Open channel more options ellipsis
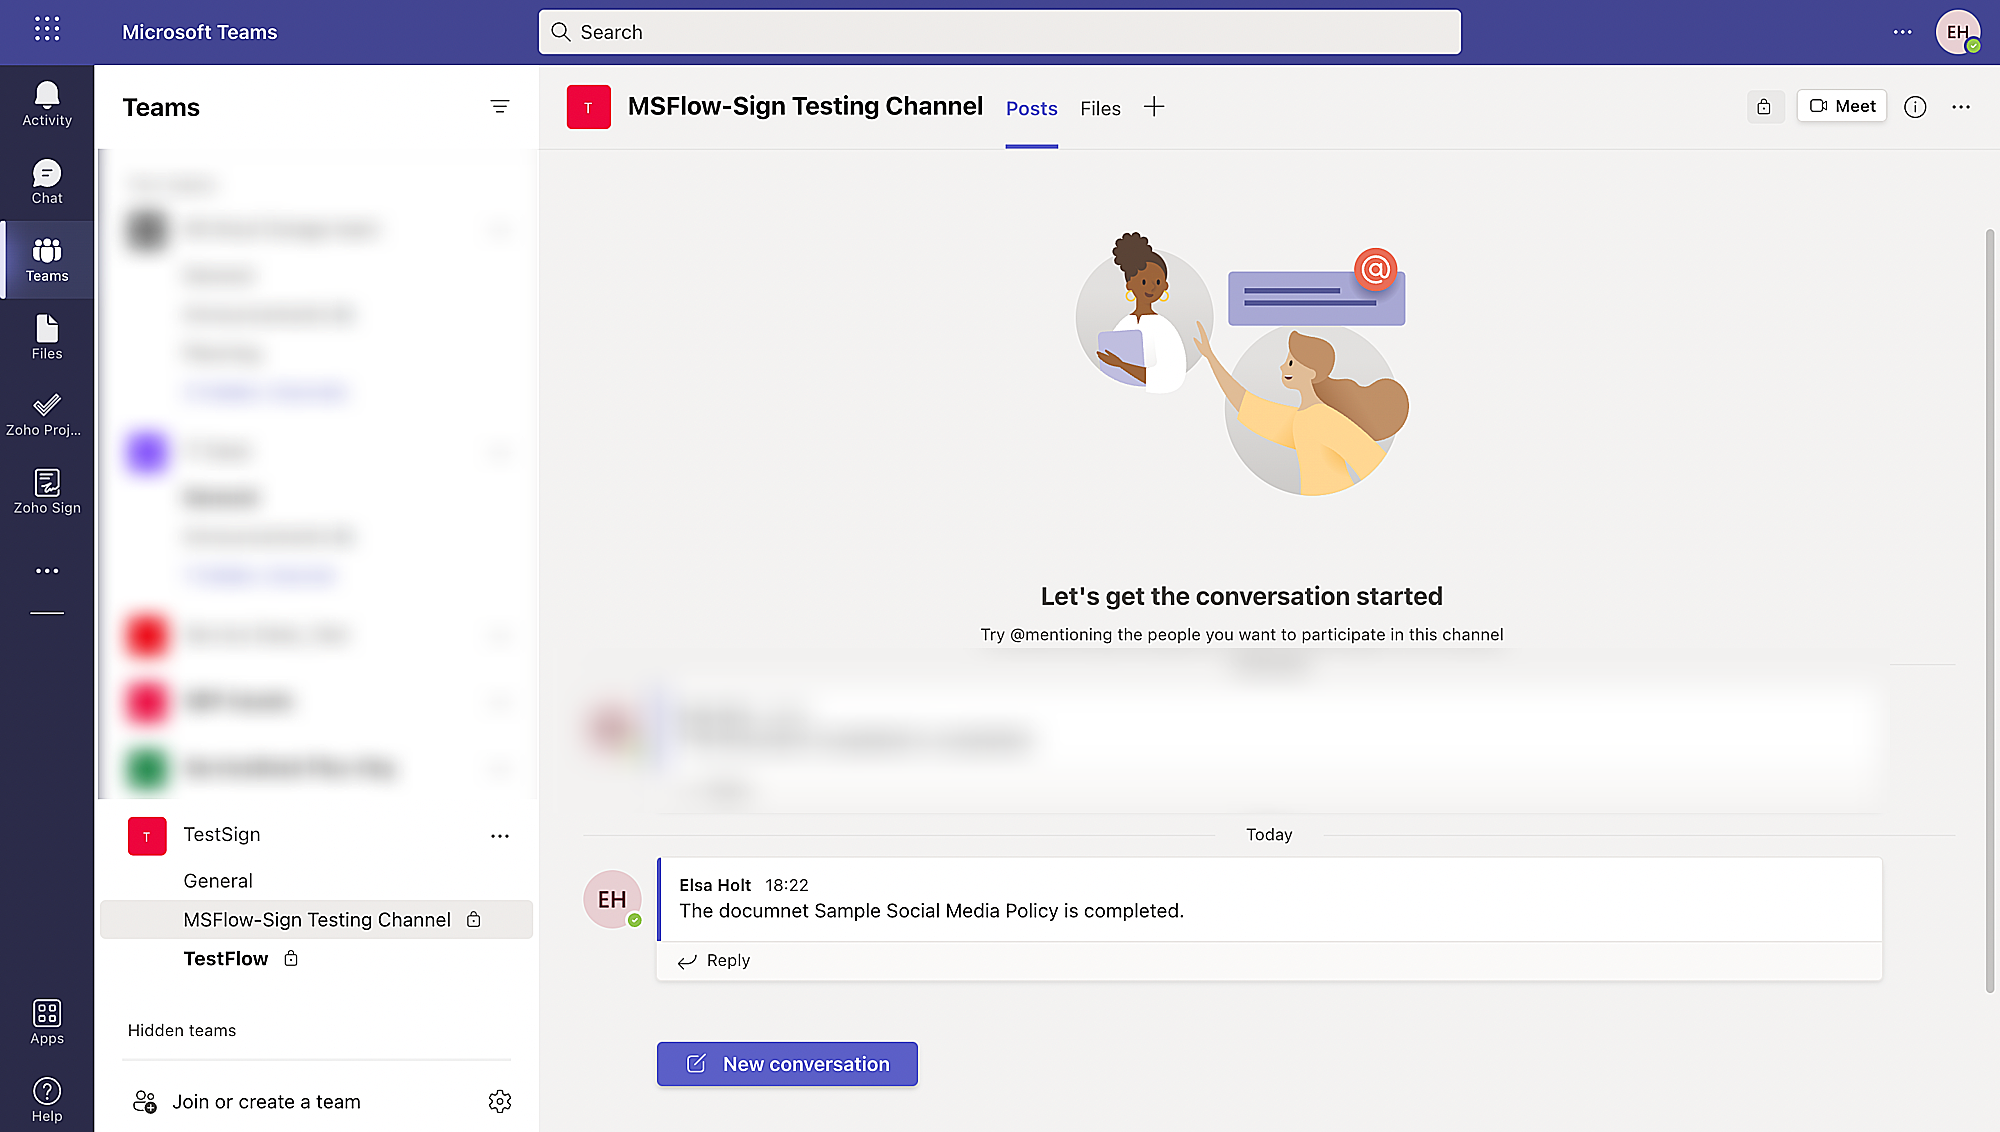2000x1132 pixels. 1961,107
